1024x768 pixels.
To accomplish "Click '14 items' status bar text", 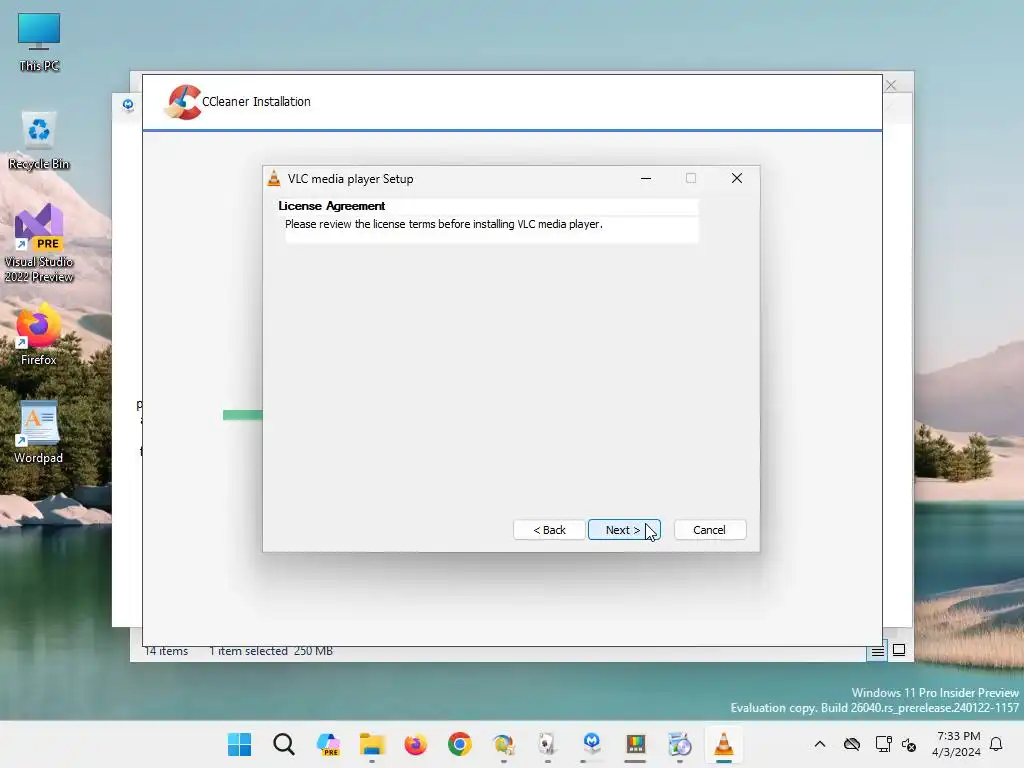I will click(x=166, y=651).
